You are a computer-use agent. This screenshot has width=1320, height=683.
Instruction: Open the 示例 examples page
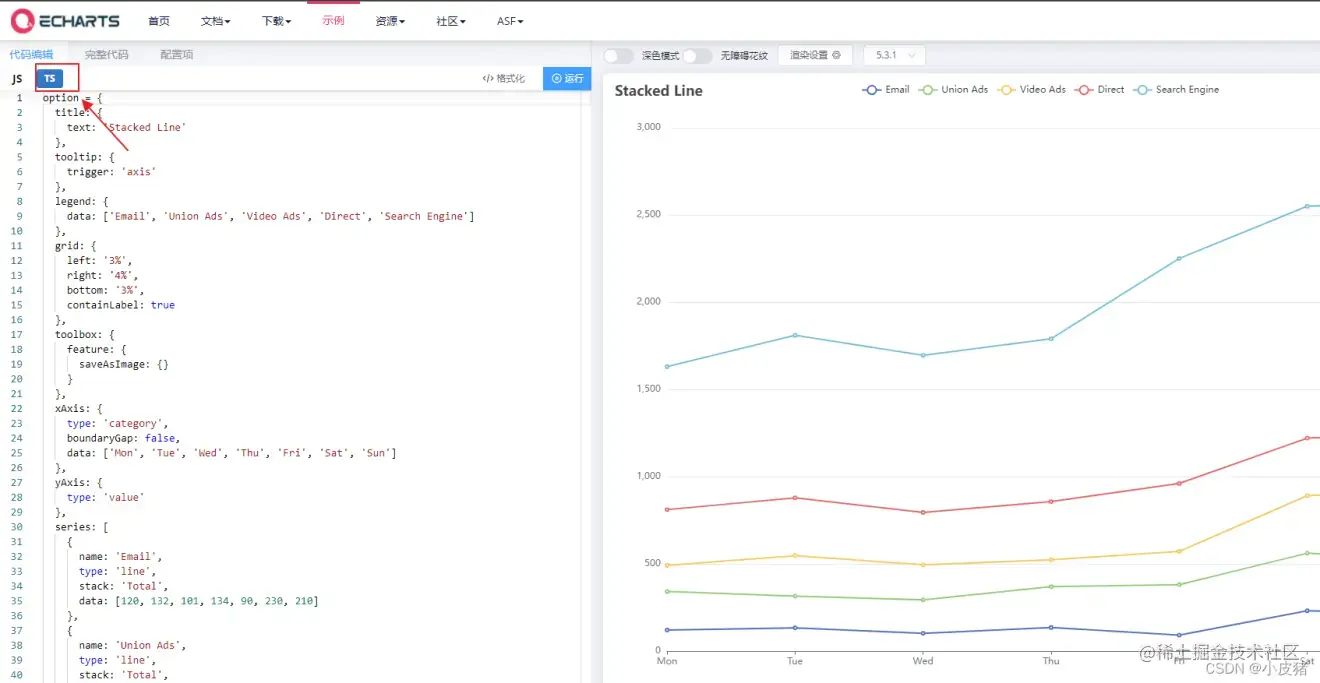333,21
